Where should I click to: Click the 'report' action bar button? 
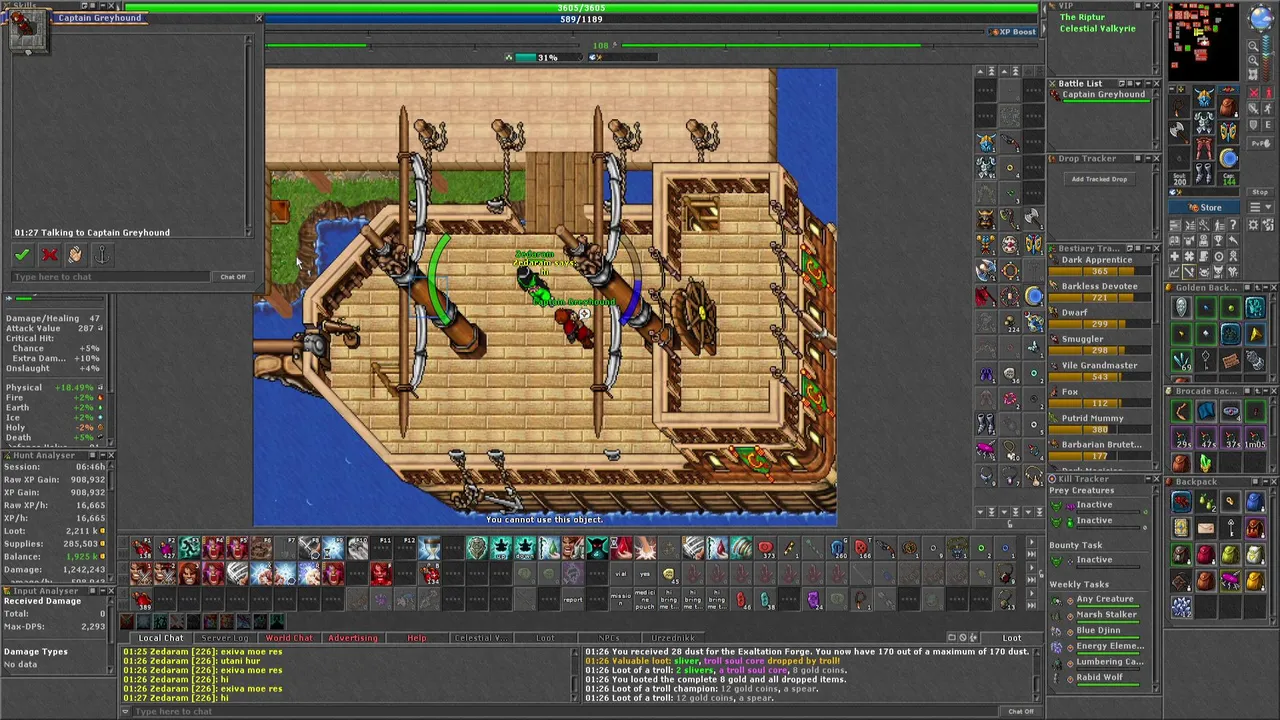pos(573,600)
